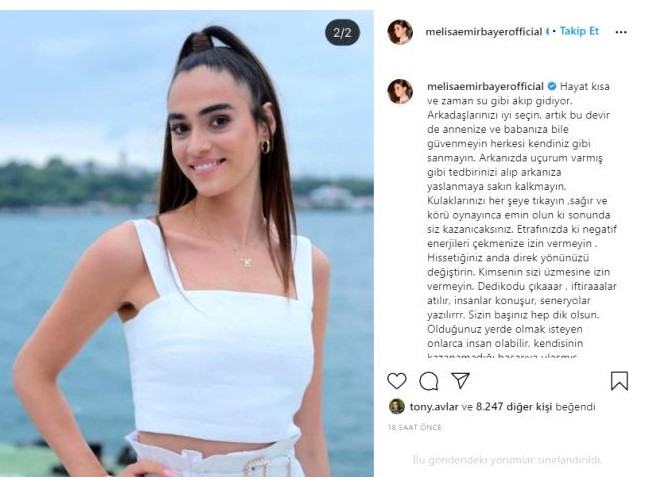Open header profile picture of melisaemirbayerofficial
This screenshot has height=483, width=654.
[400, 32]
